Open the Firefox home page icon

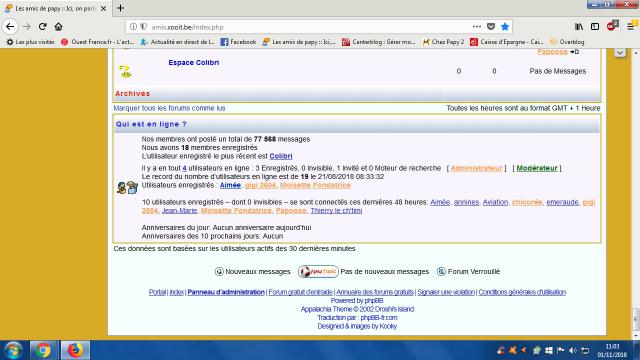pos(58,27)
